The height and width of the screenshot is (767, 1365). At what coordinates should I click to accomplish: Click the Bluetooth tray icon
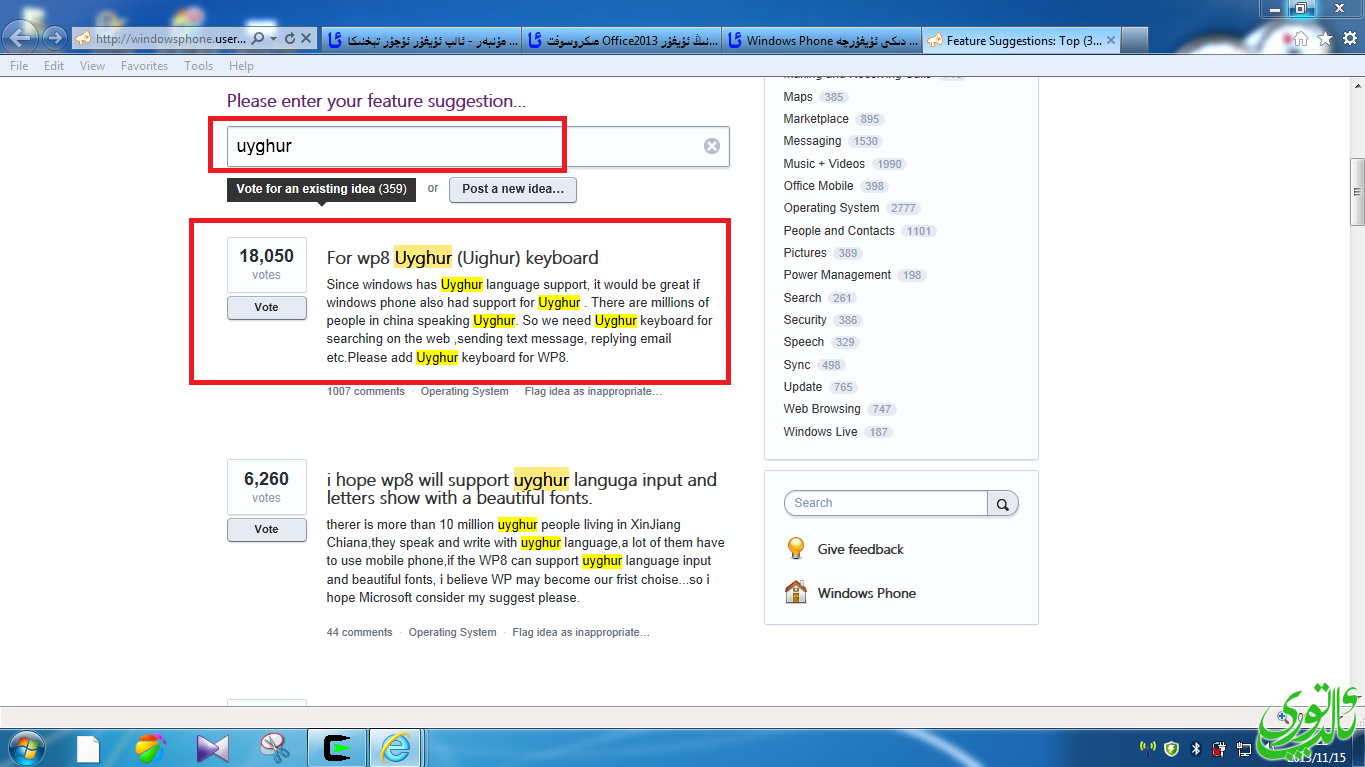[1195, 749]
